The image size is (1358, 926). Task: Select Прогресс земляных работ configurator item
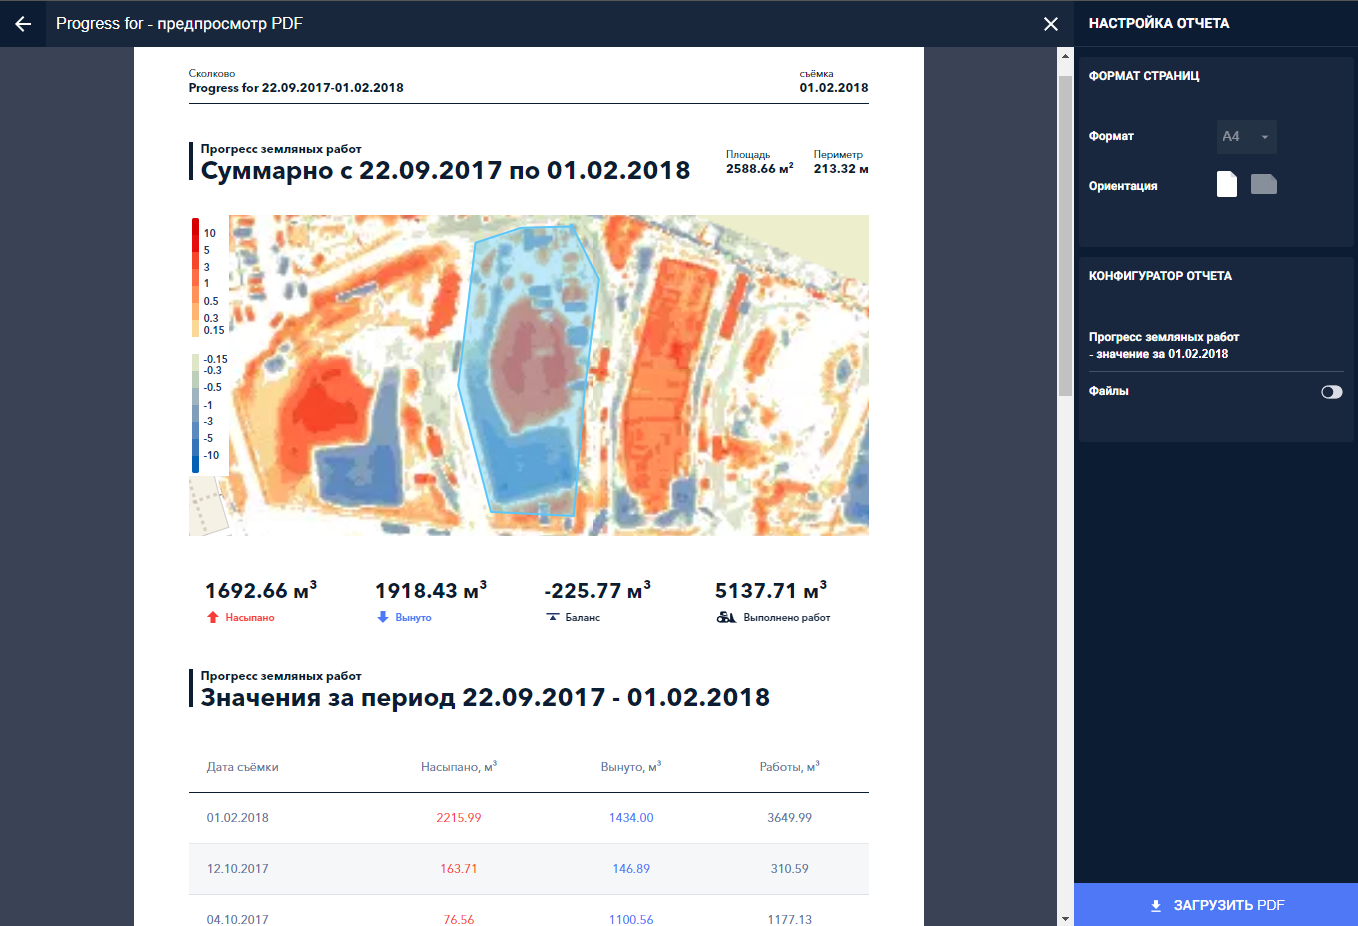point(1164,345)
